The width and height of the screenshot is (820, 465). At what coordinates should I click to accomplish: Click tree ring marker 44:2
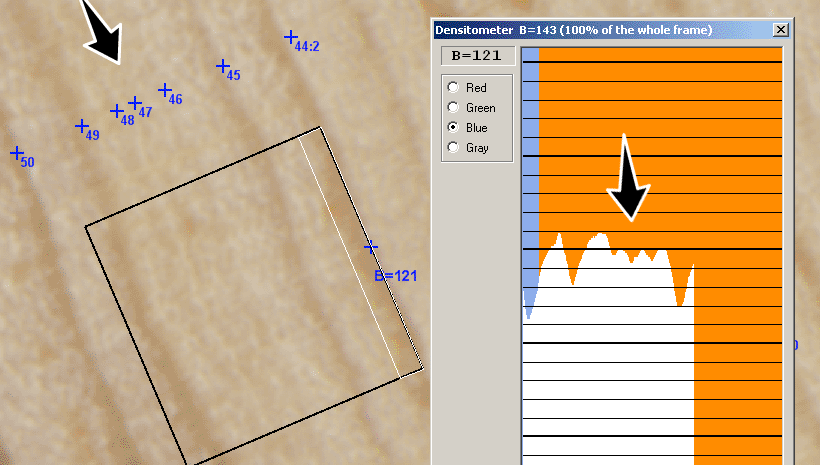291,37
